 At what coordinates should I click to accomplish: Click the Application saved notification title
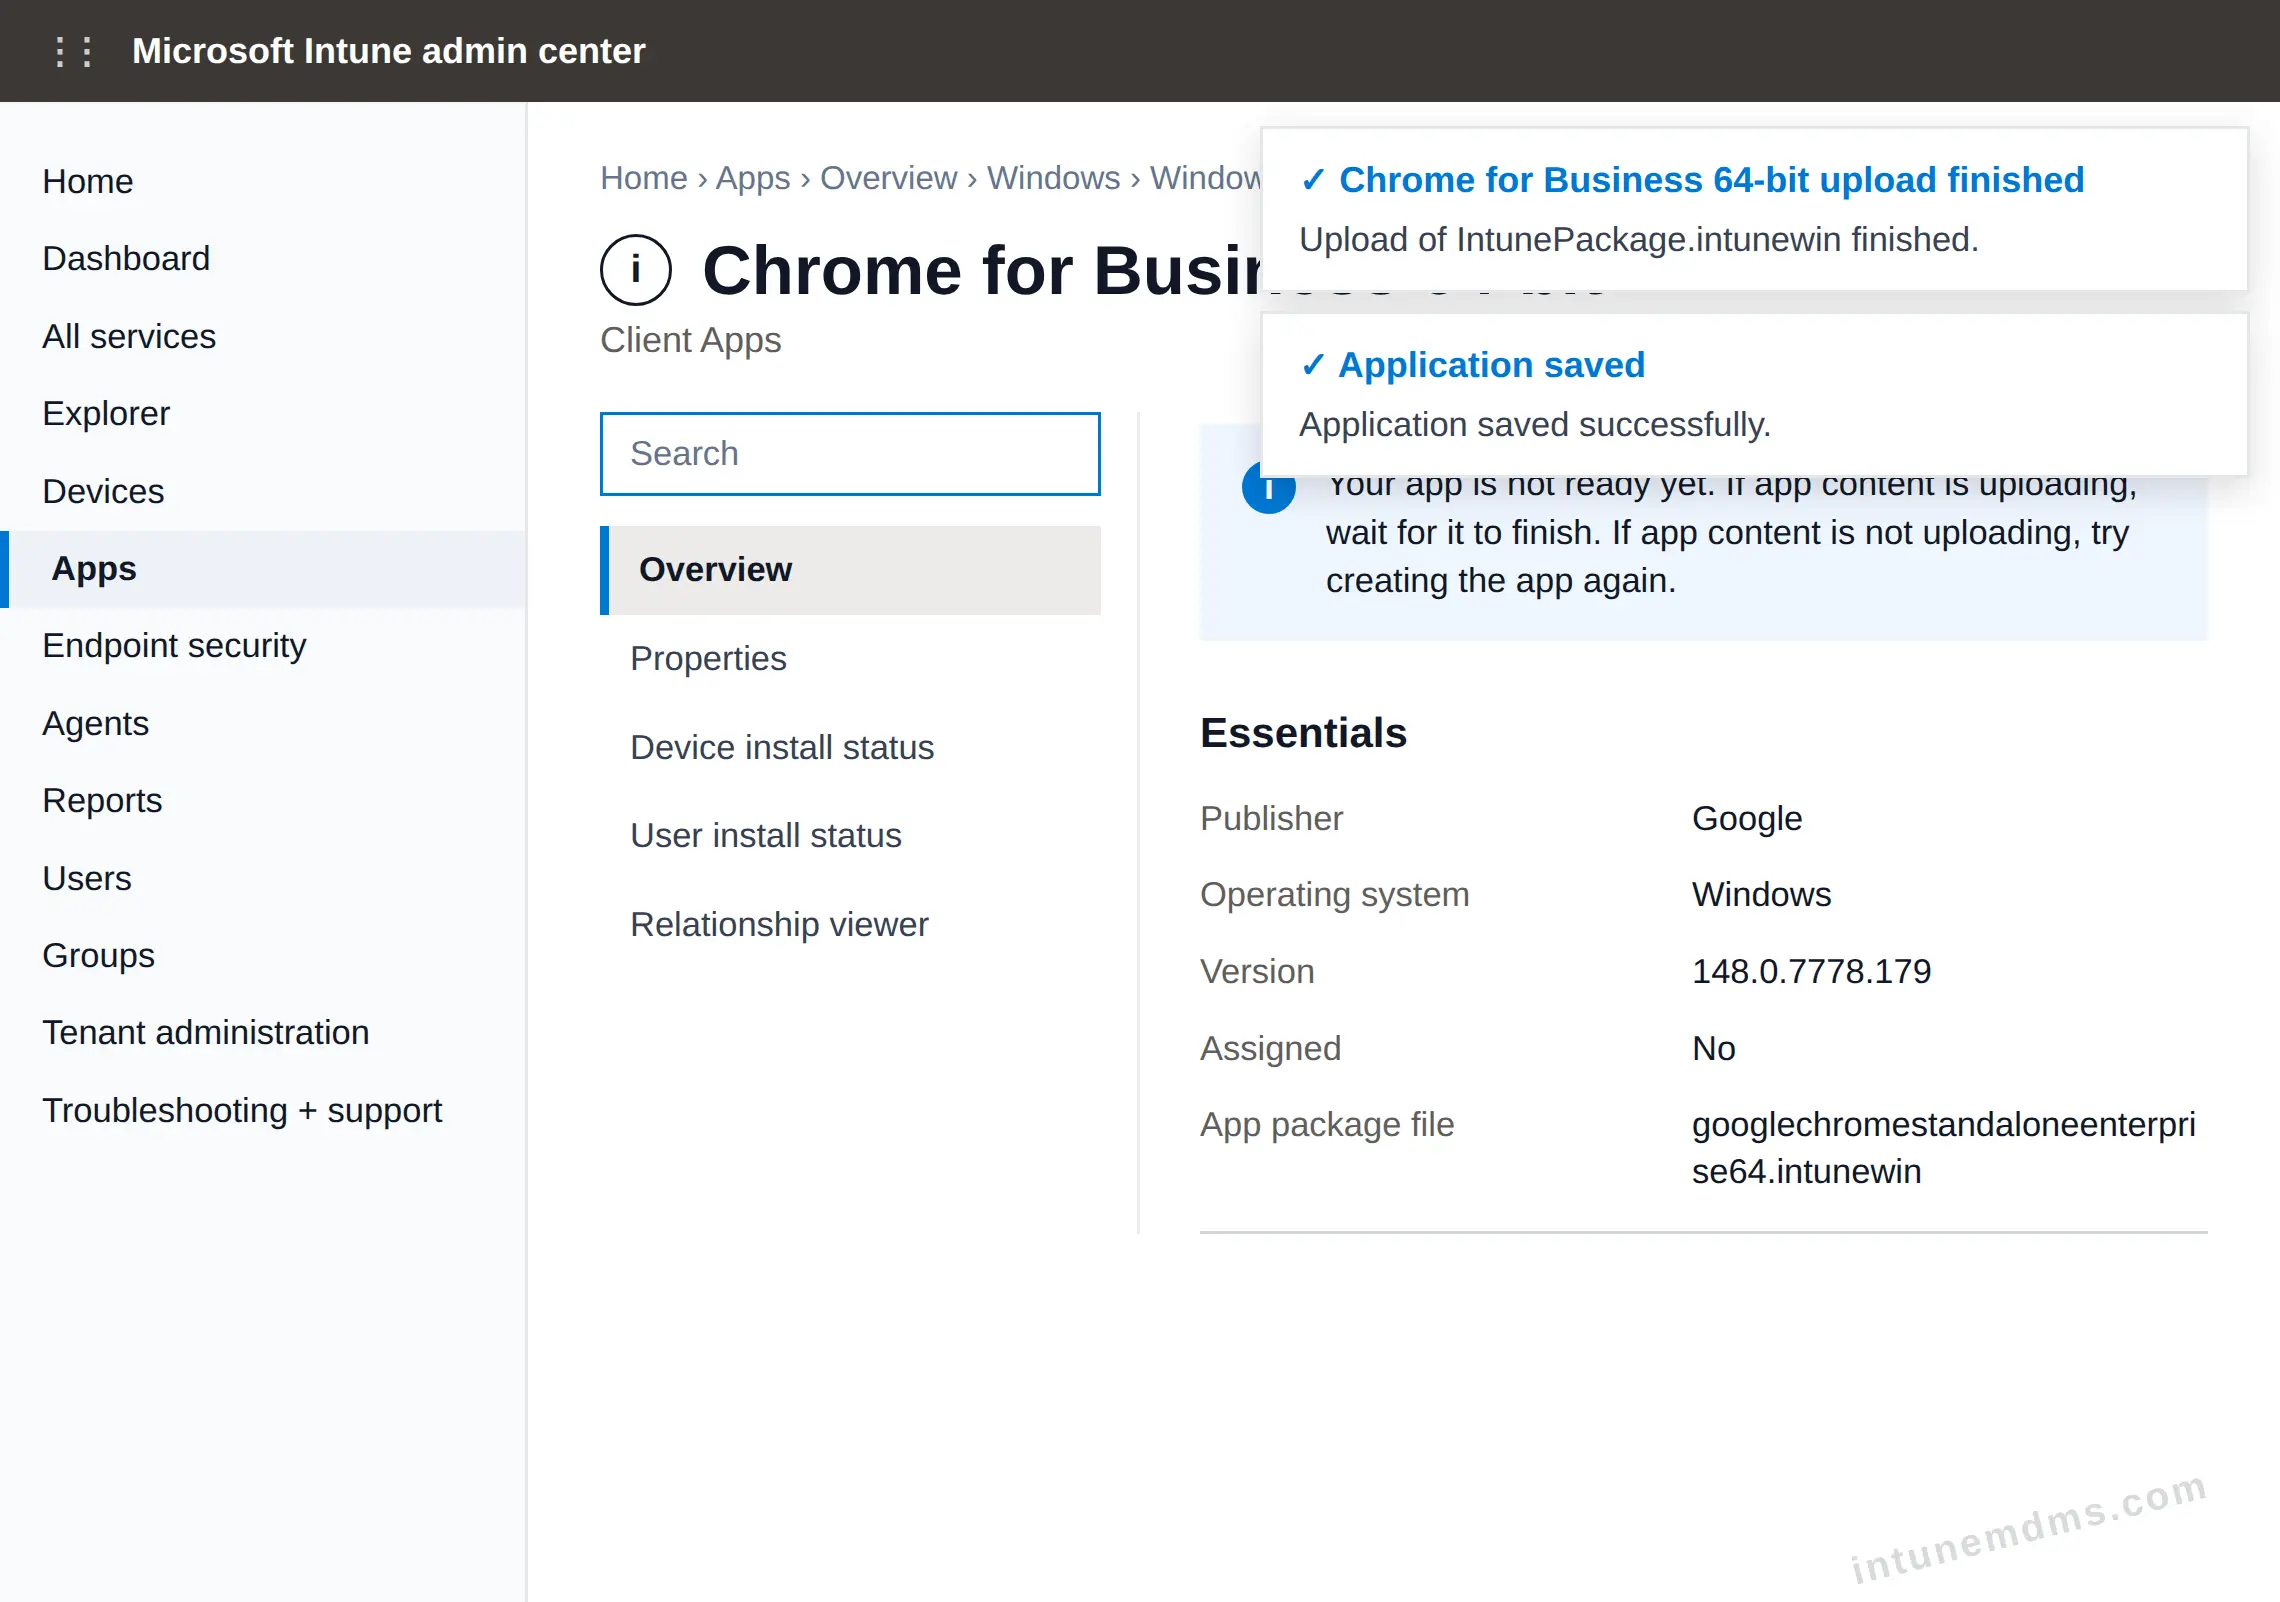pyautogui.click(x=1492, y=366)
